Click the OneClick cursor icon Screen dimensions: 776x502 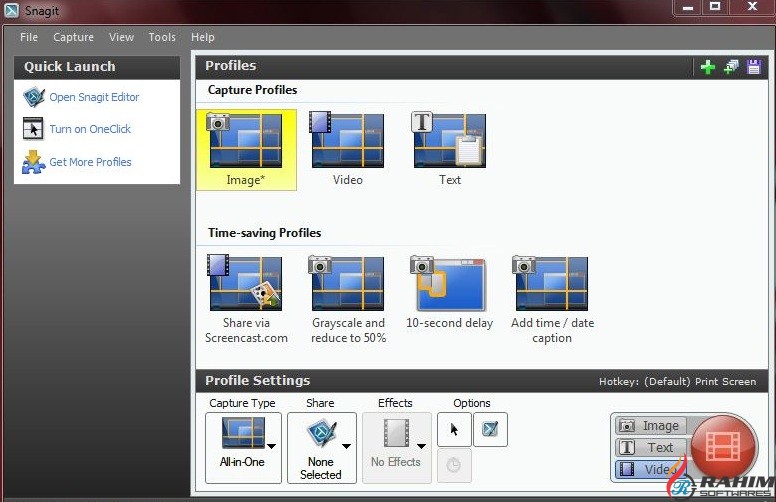[x=33, y=129]
